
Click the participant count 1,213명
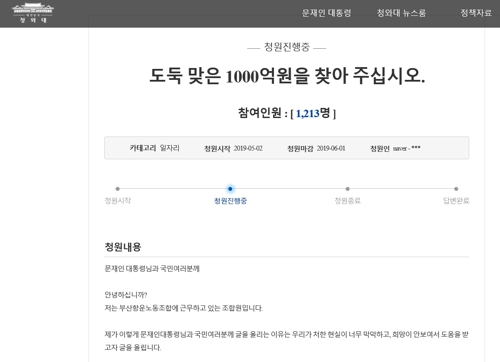[x=313, y=113]
